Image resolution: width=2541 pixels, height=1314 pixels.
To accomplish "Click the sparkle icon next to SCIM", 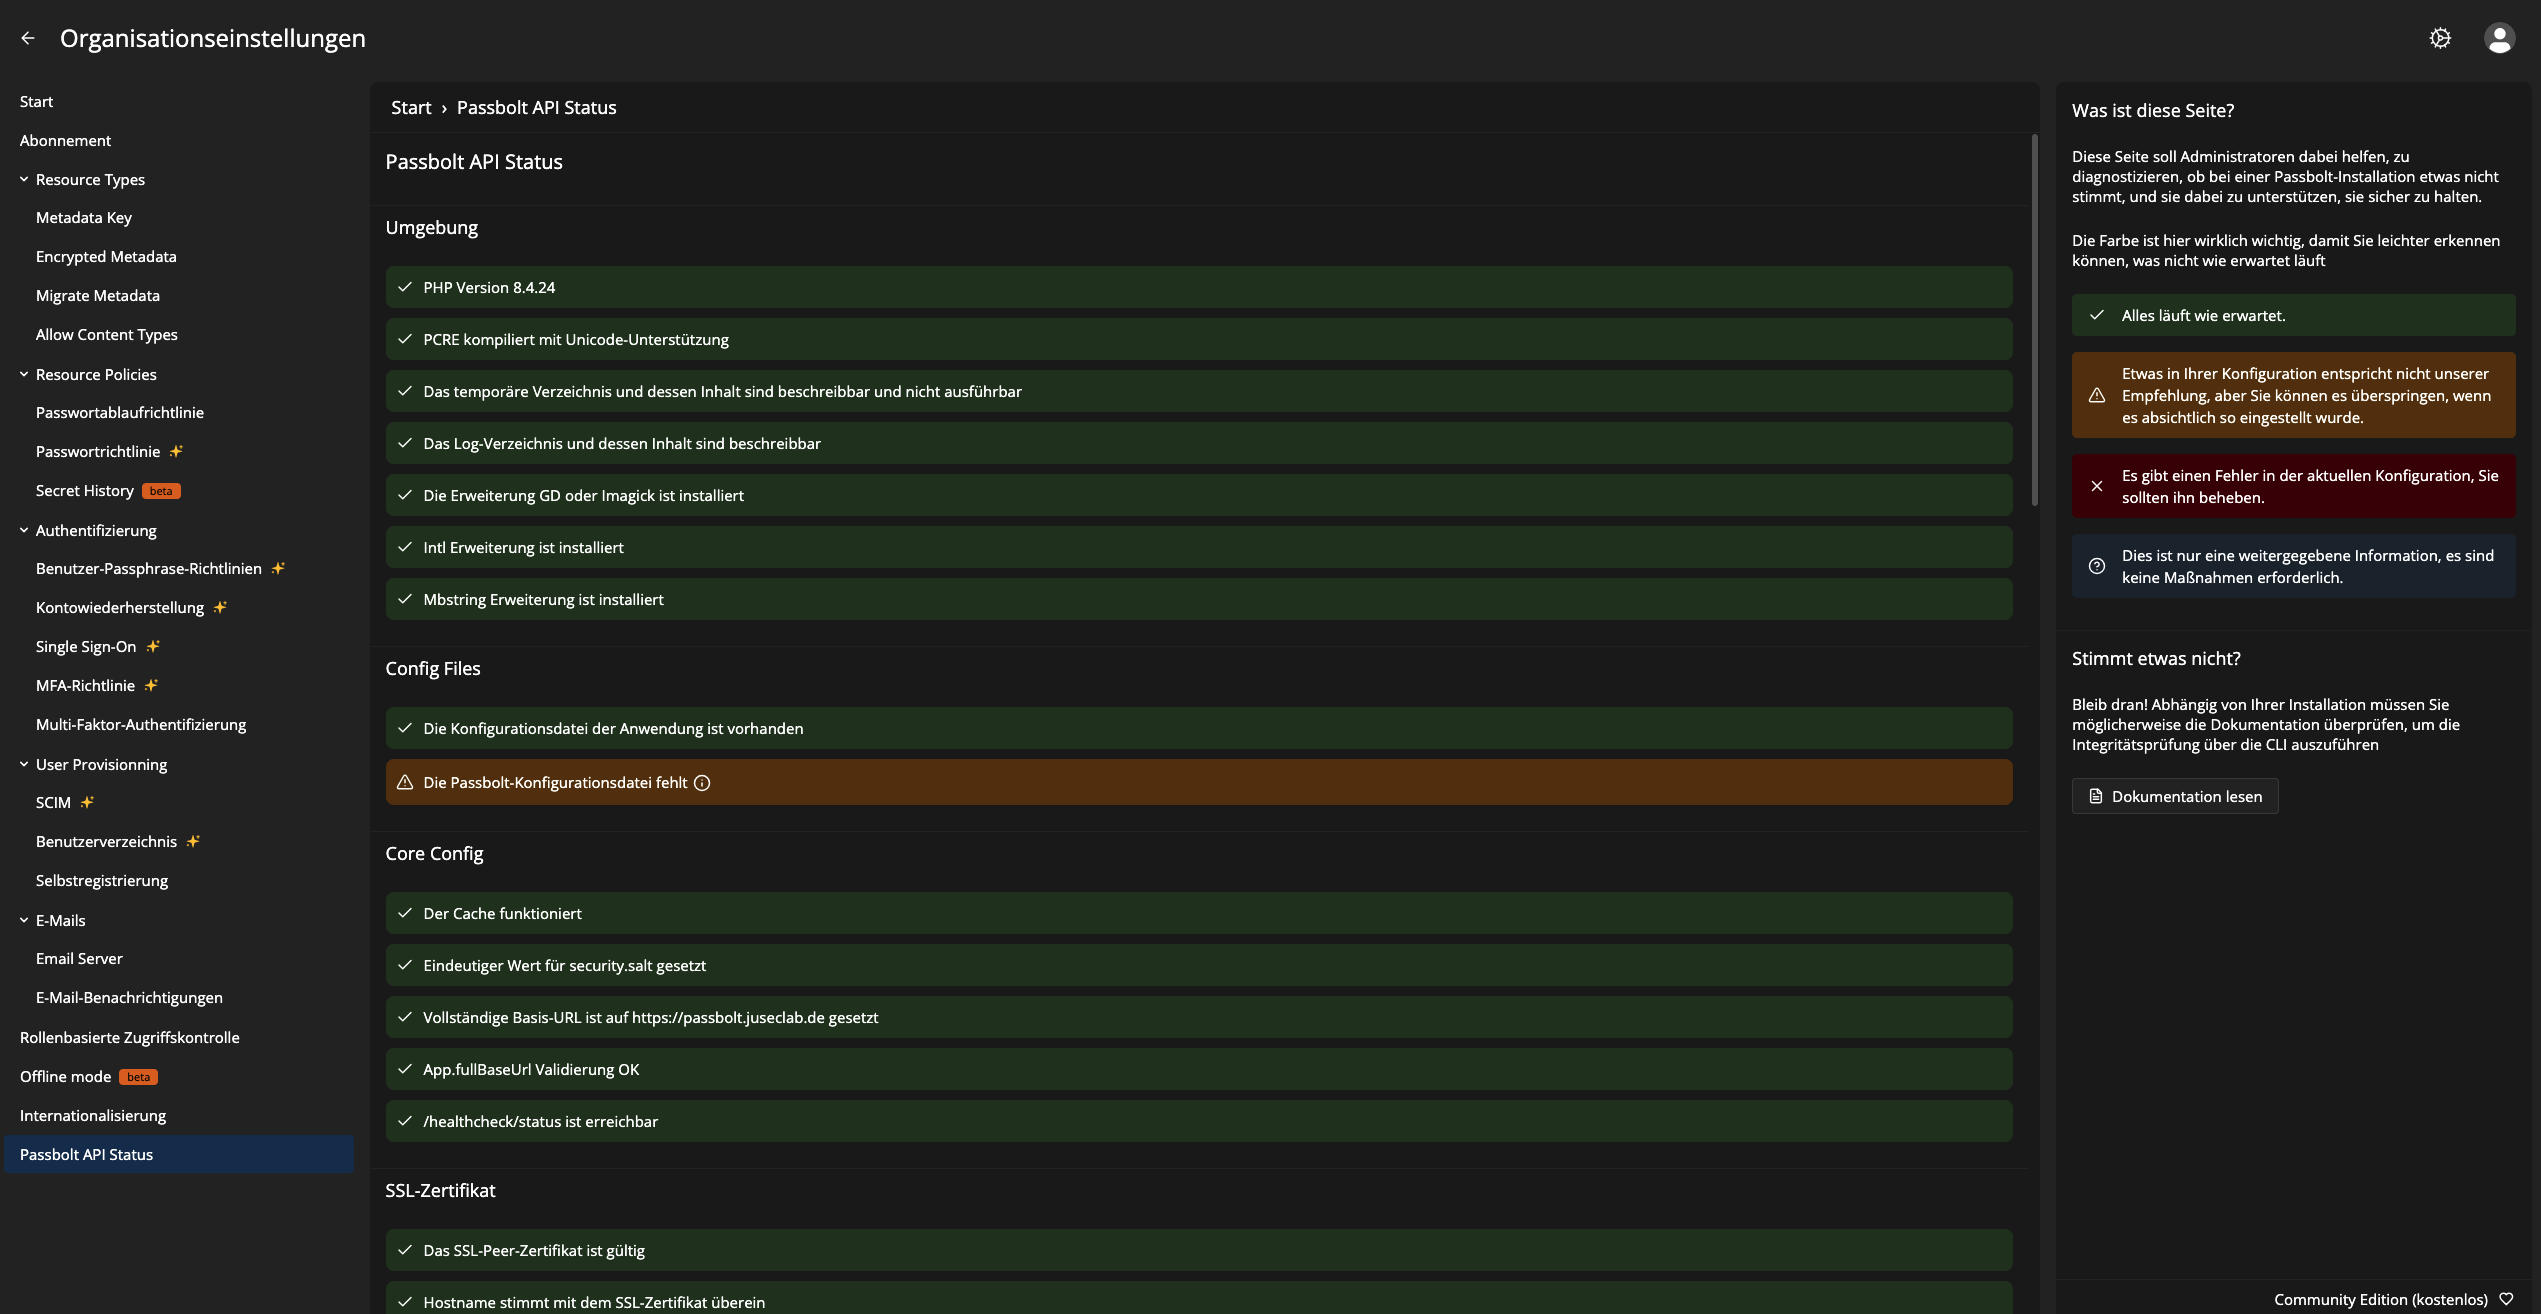I will click(x=87, y=802).
